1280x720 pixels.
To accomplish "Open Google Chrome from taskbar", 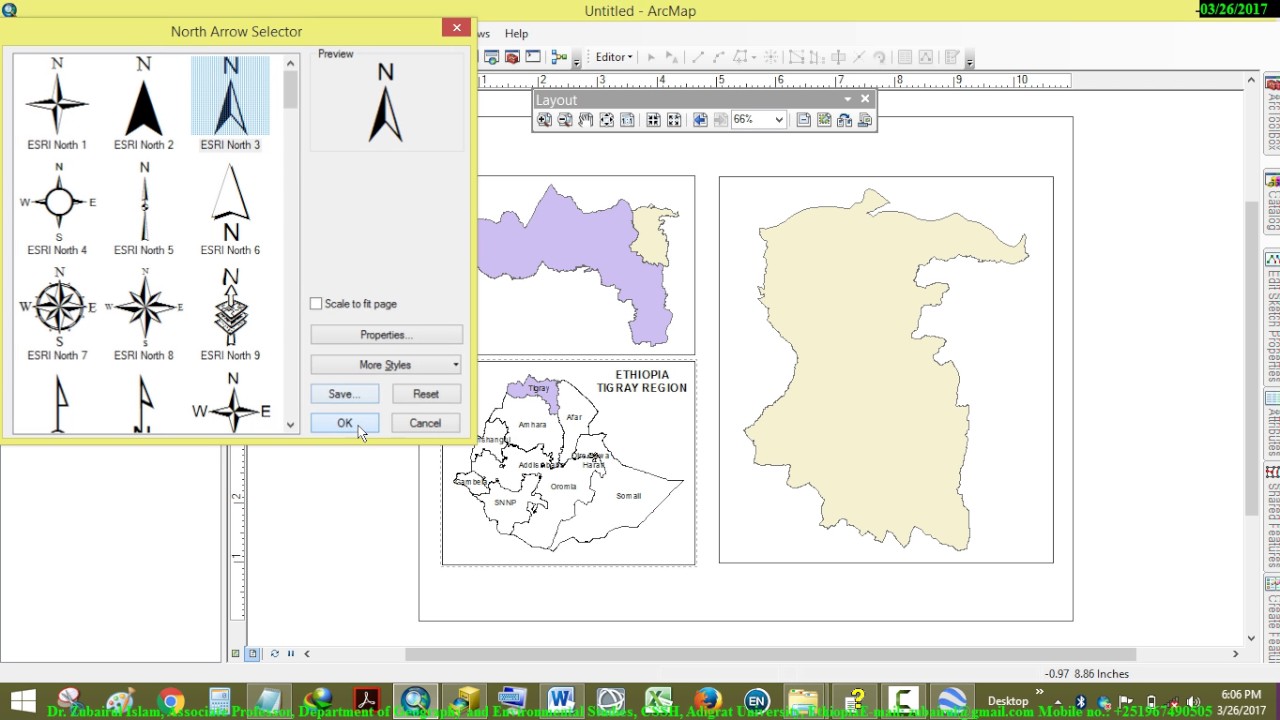I will coord(171,700).
